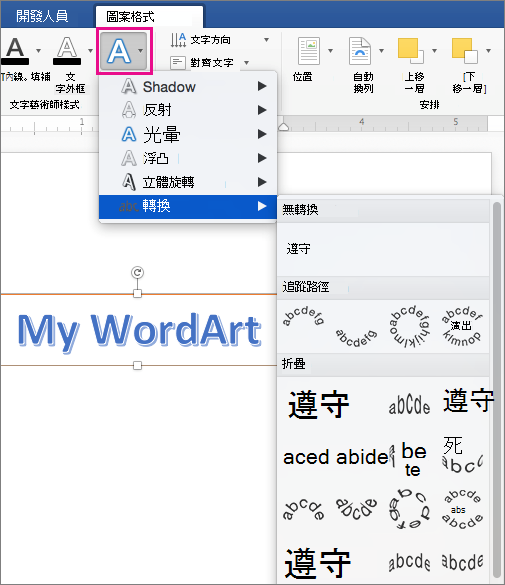Open the Text Fill dropdown arrow
This screenshot has width=505, height=585.
[x=38, y=51]
